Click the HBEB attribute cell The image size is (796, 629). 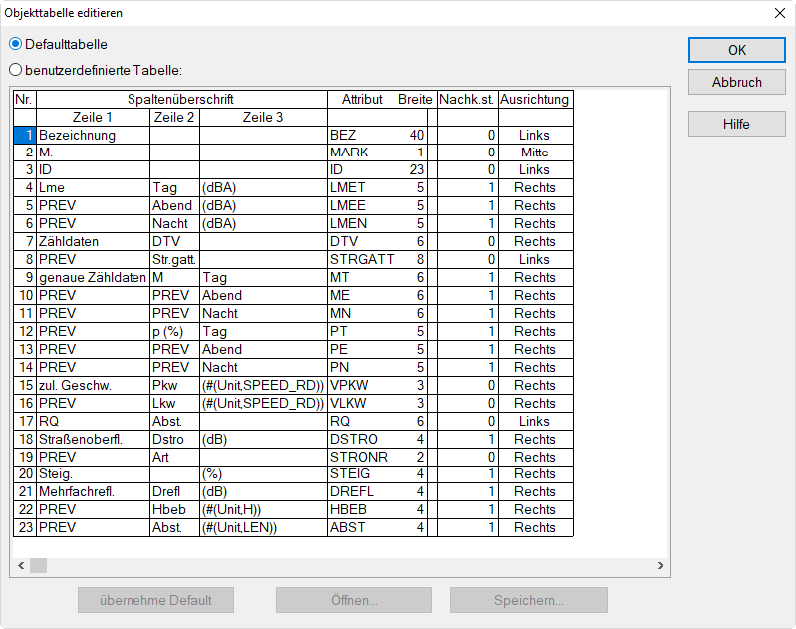point(377,510)
